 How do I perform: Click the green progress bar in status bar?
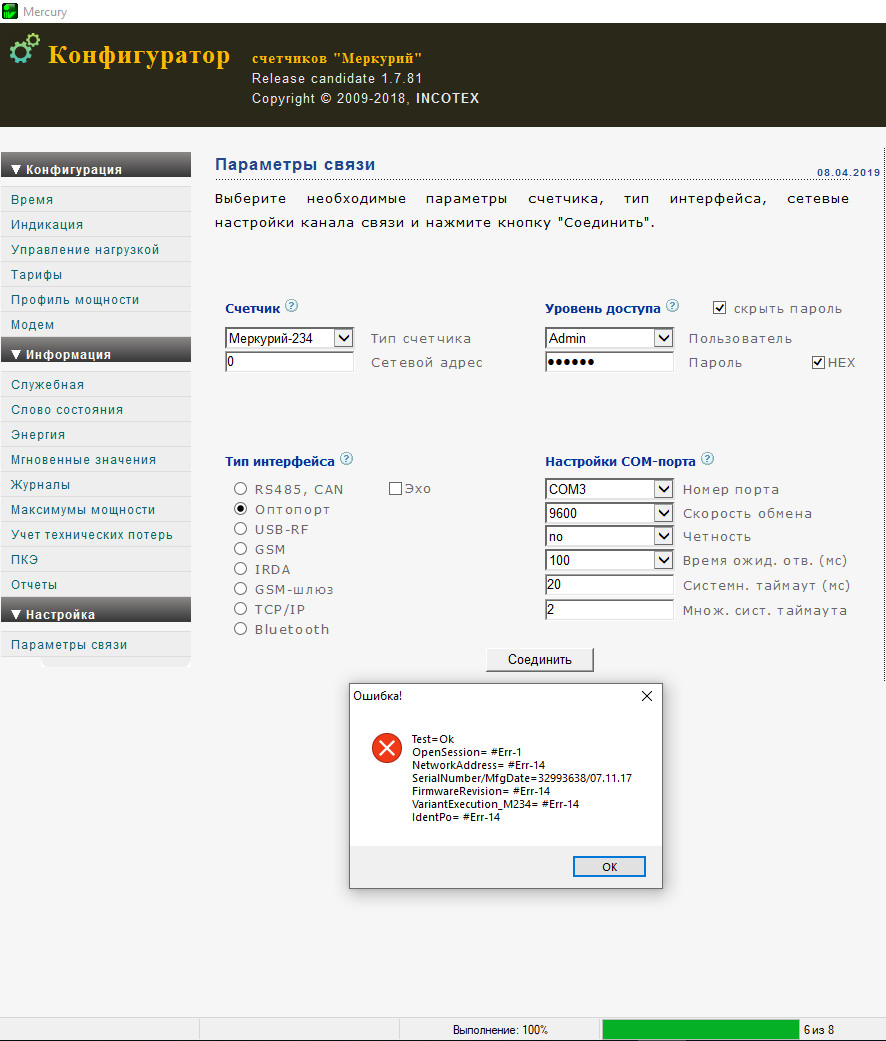(x=700, y=1029)
